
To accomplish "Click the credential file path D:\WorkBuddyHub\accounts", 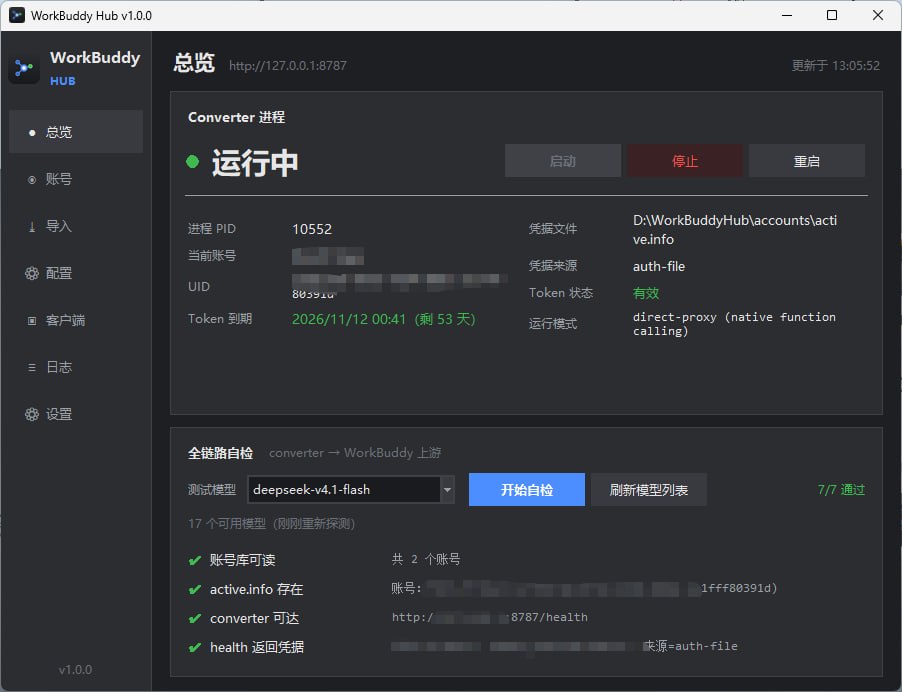I will 735,230.
